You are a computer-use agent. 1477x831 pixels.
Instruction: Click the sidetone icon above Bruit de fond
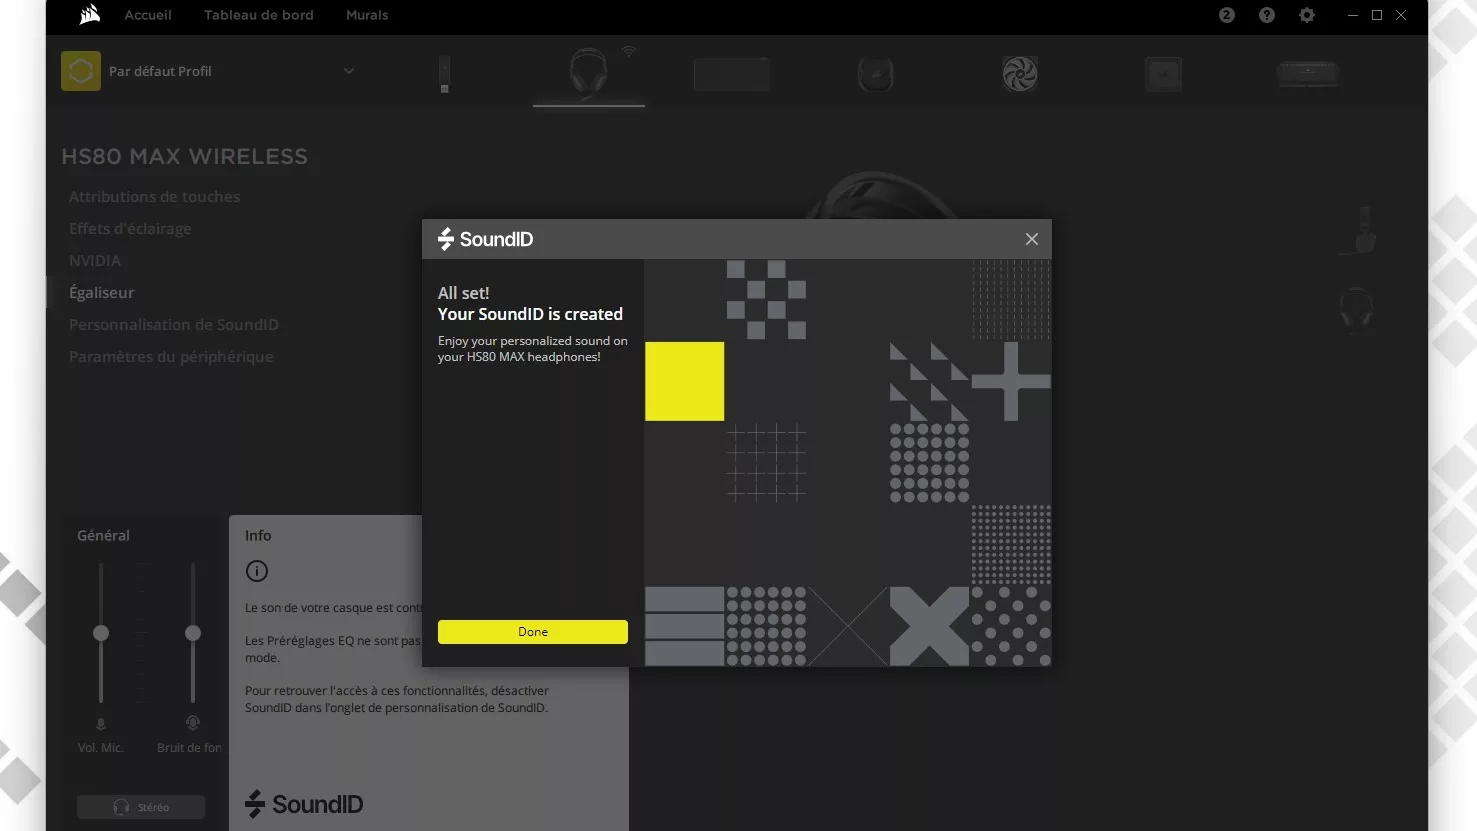(193, 723)
